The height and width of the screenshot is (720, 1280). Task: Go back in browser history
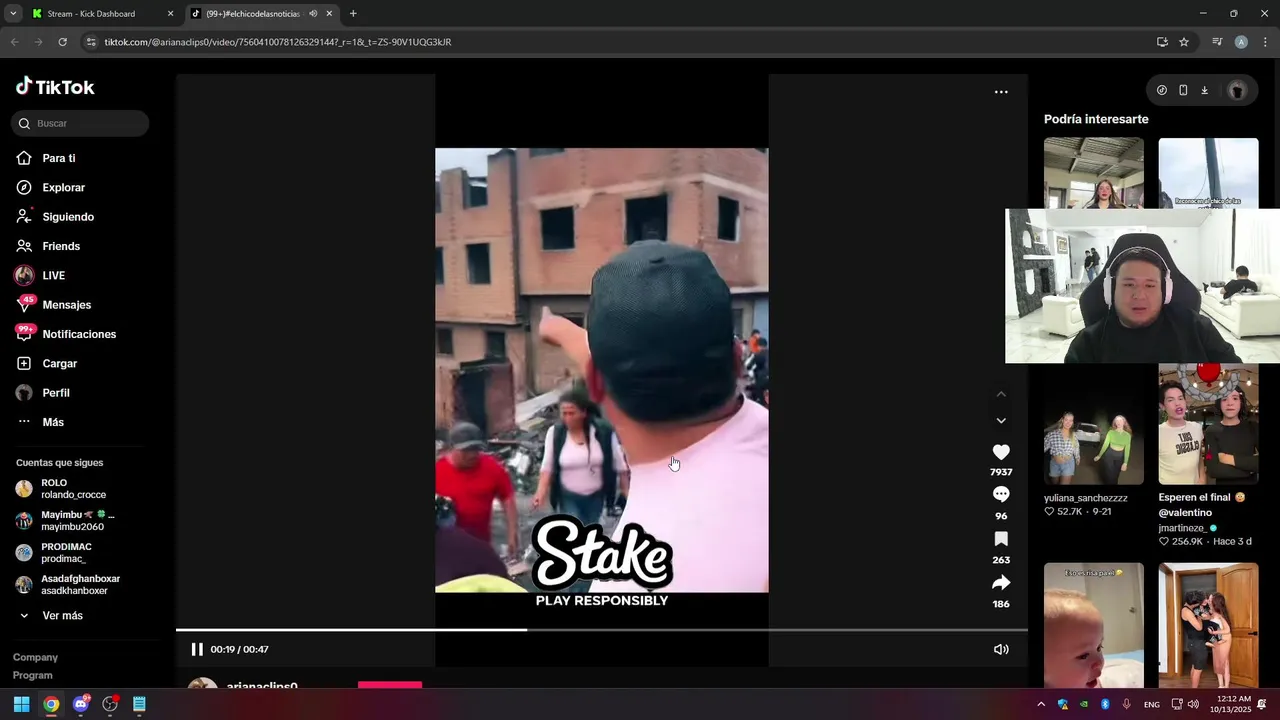pyautogui.click(x=14, y=42)
